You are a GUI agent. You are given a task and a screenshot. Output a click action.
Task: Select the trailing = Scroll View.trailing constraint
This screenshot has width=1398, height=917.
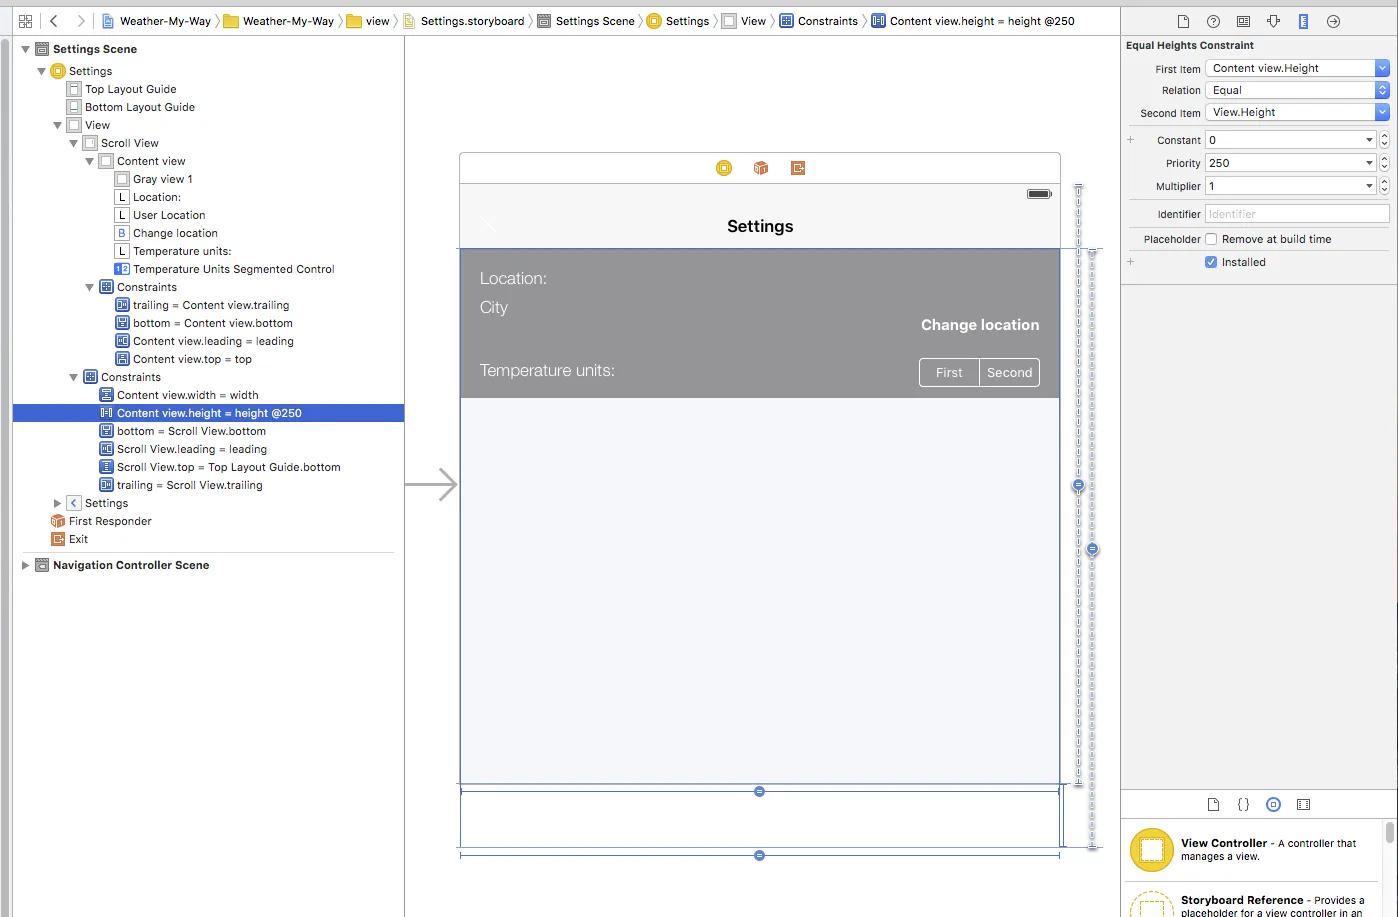[x=208, y=485]
